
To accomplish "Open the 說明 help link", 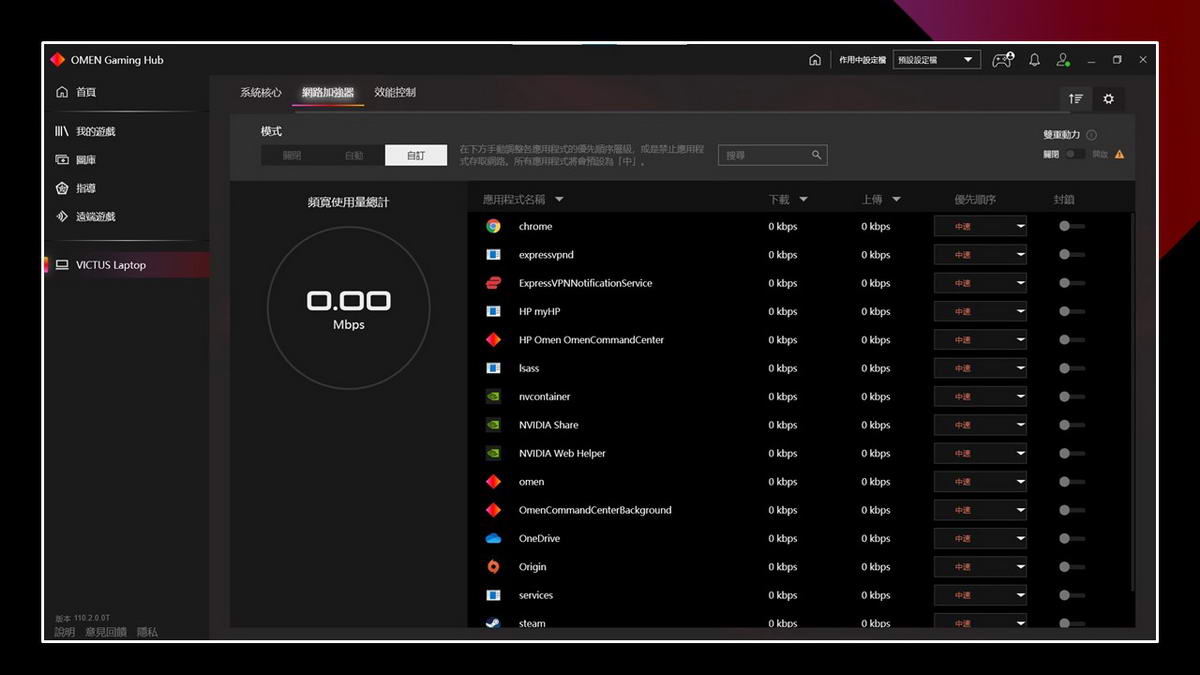I will pyautogui.click(x=65, y=632).
